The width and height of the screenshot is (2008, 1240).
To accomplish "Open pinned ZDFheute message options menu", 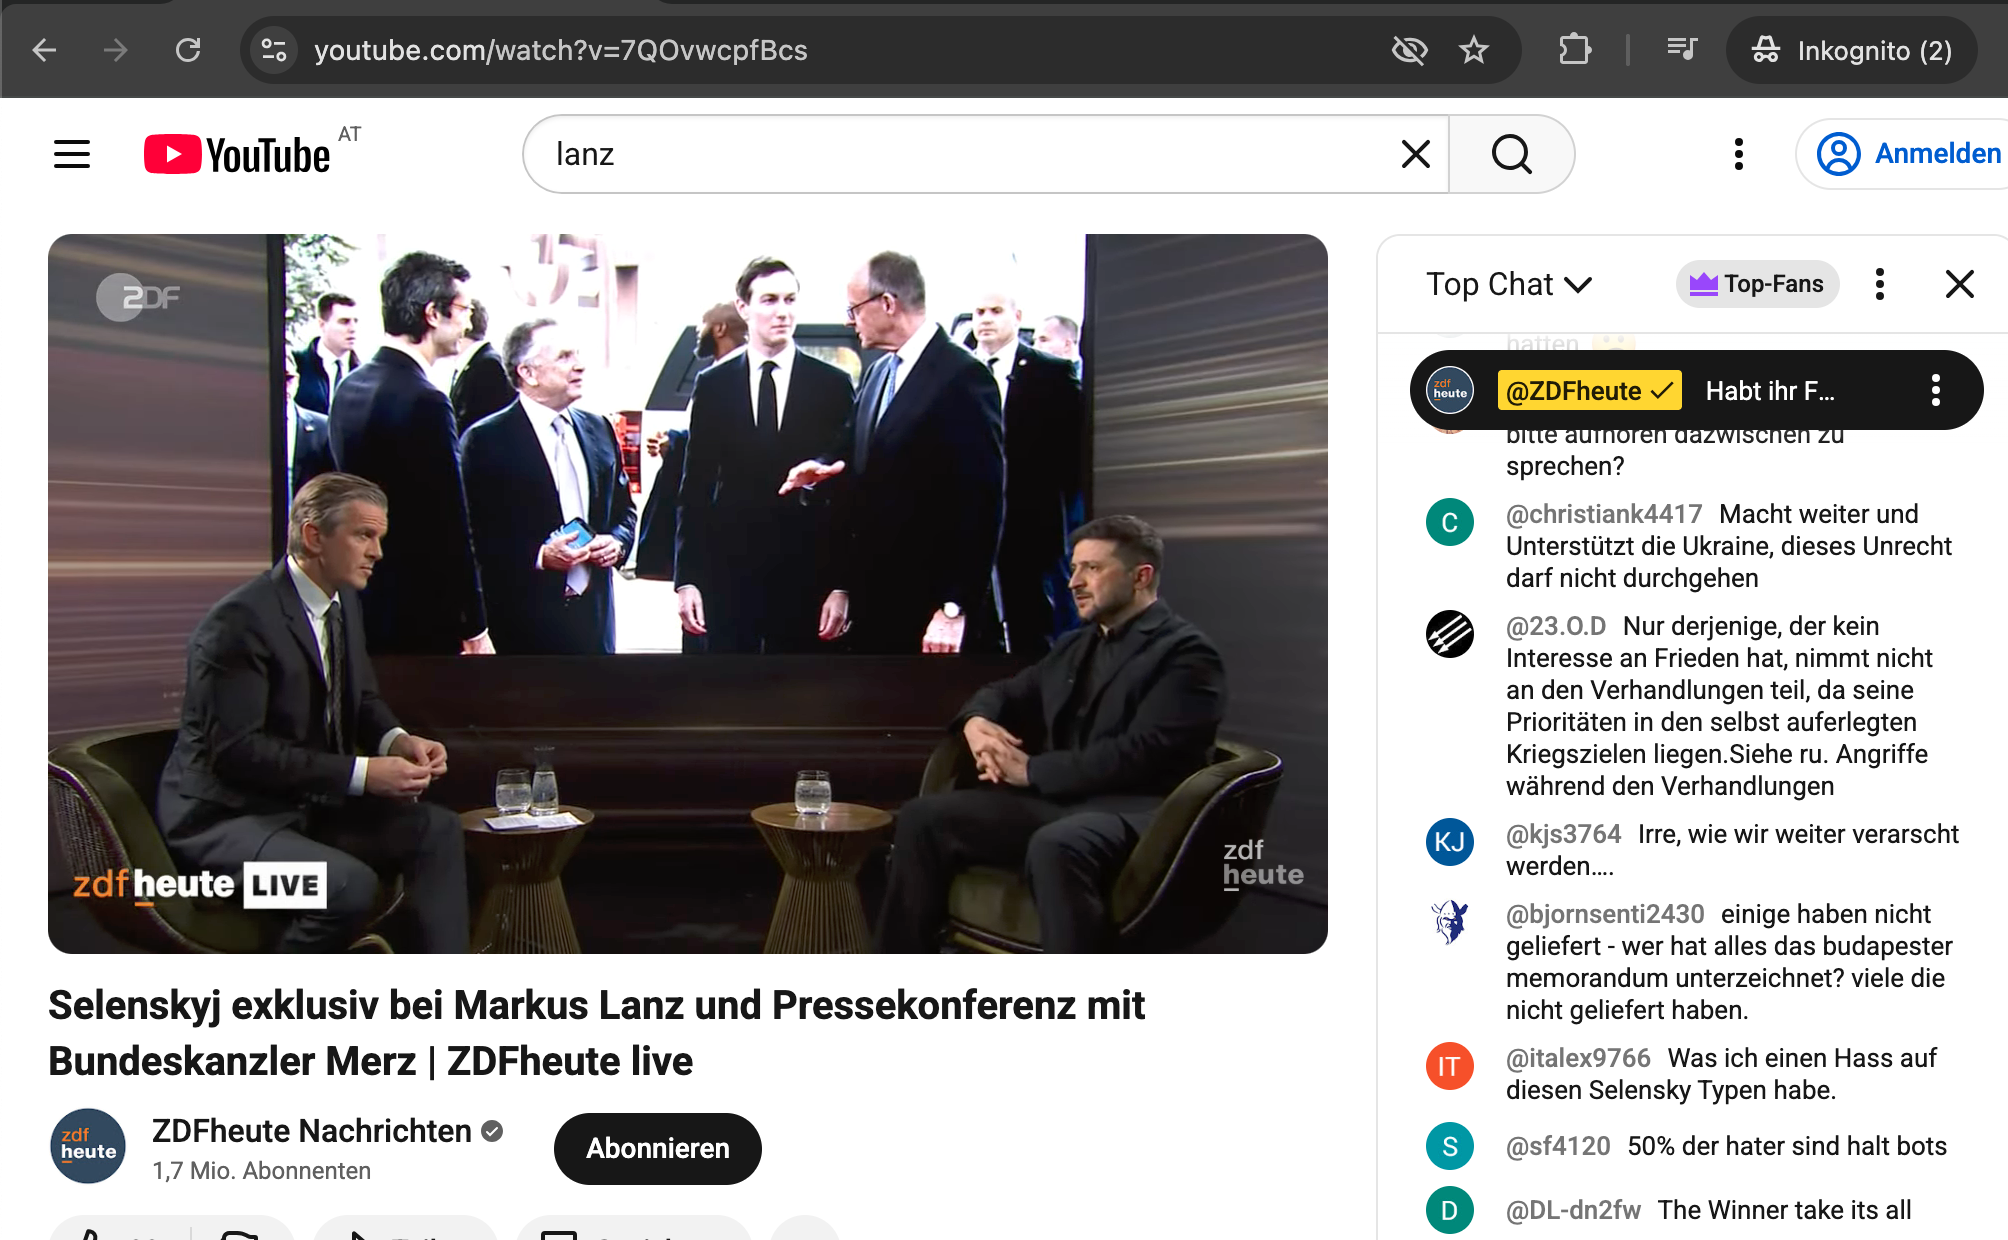I will 1936,390.
